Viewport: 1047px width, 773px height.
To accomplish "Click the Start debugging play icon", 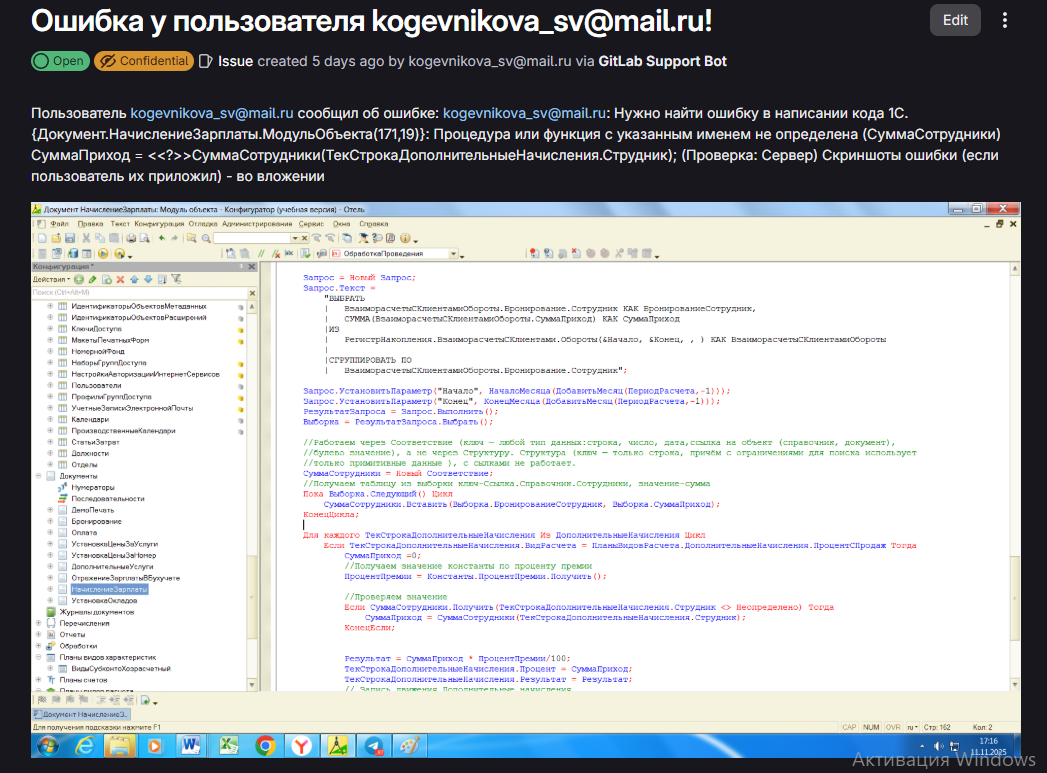I will (103, 254).
